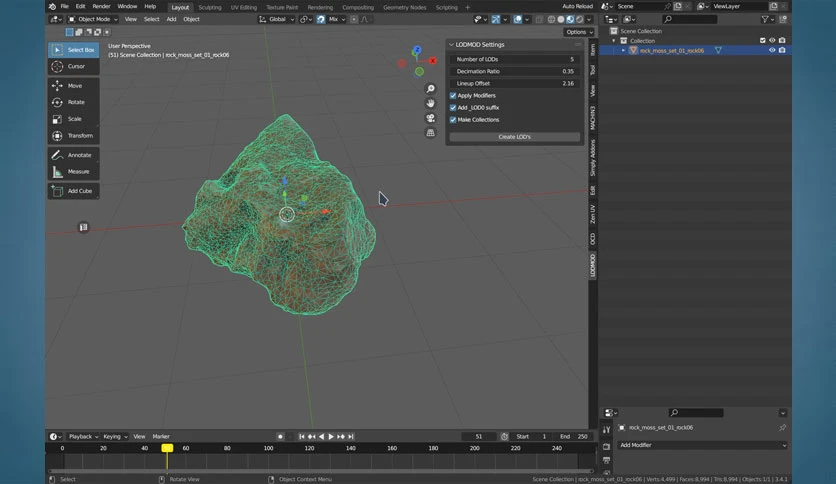Click the play animation button

331,437
